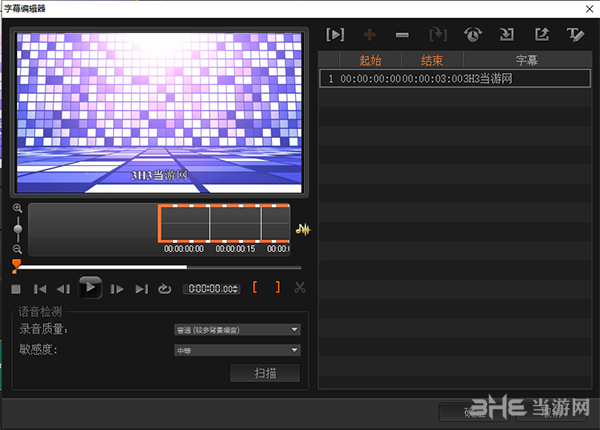Stop playback

(16, 289)
